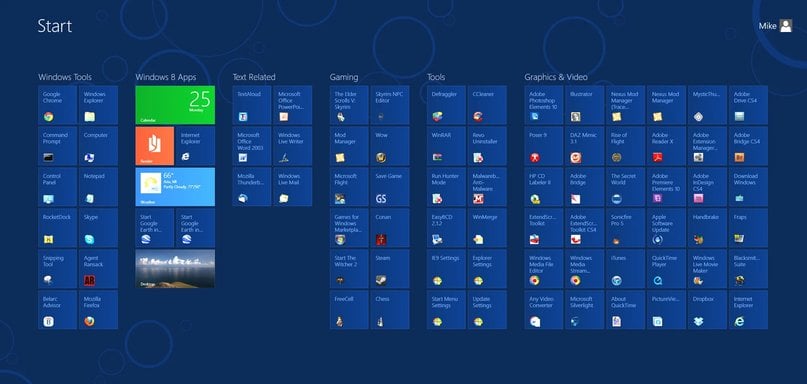Viewport: 807px width, 384px height.
Task: Launch Microsoft Silverlight tile
Action: pyautogui.click(x=585, y=310)
